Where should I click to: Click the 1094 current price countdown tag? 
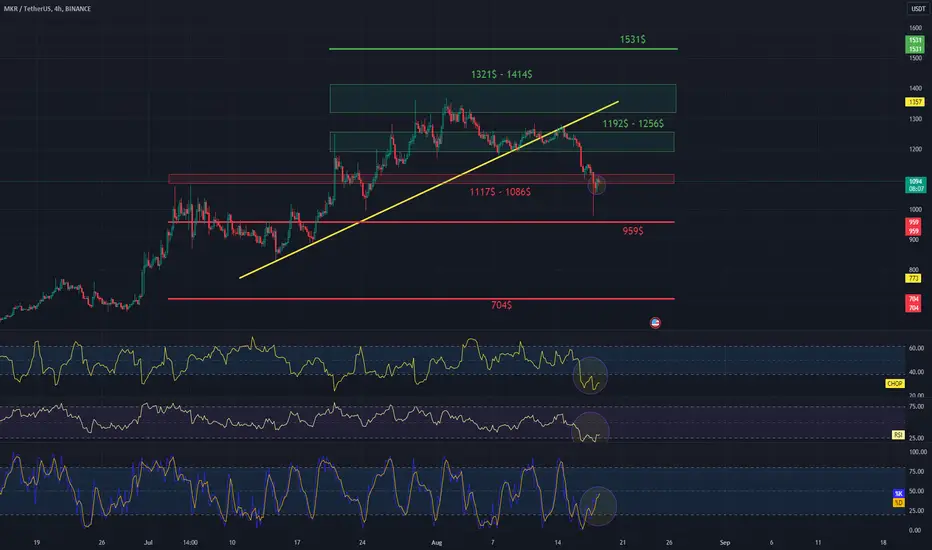click(x=915, y=185)
